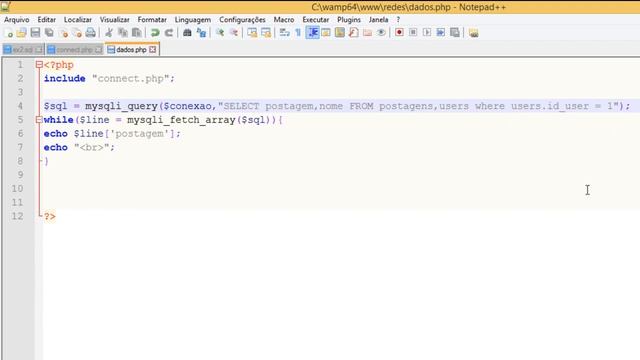Click the closing ?> tag

pos(49,216)
